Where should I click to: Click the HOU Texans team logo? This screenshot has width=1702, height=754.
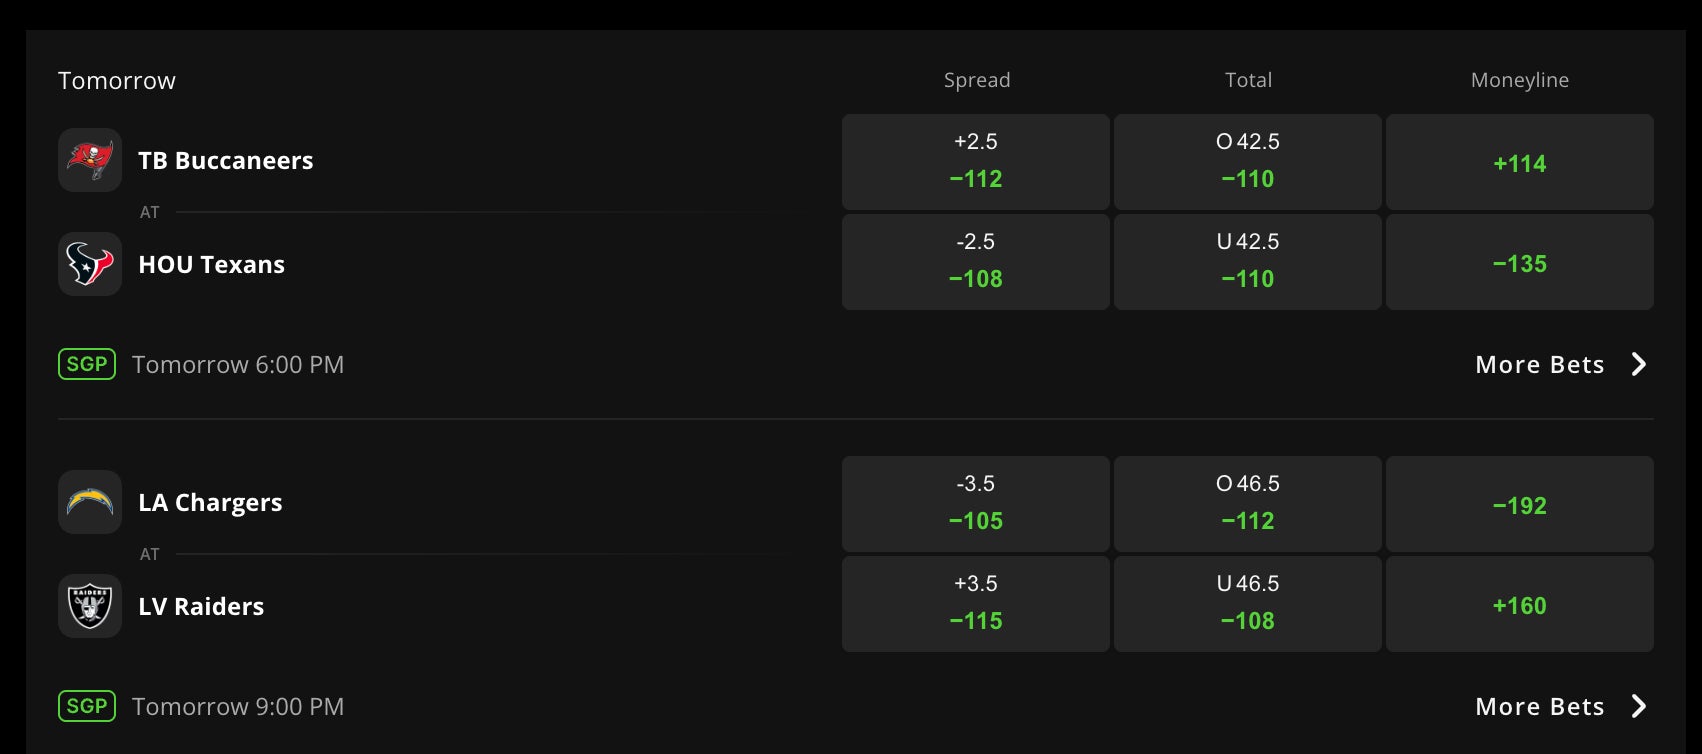coord(90,264)
